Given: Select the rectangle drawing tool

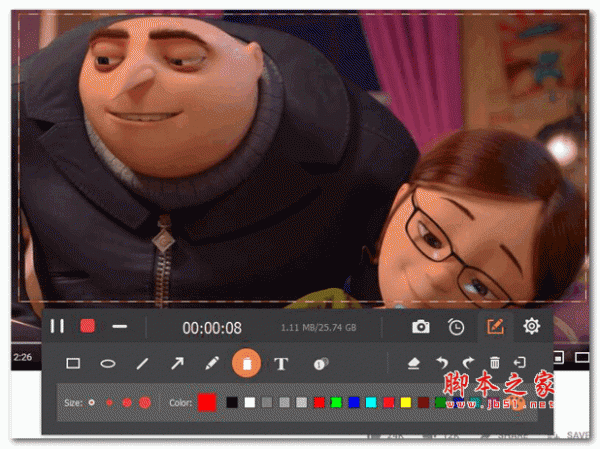Looking at the screenshot, I should click(73, 363).
